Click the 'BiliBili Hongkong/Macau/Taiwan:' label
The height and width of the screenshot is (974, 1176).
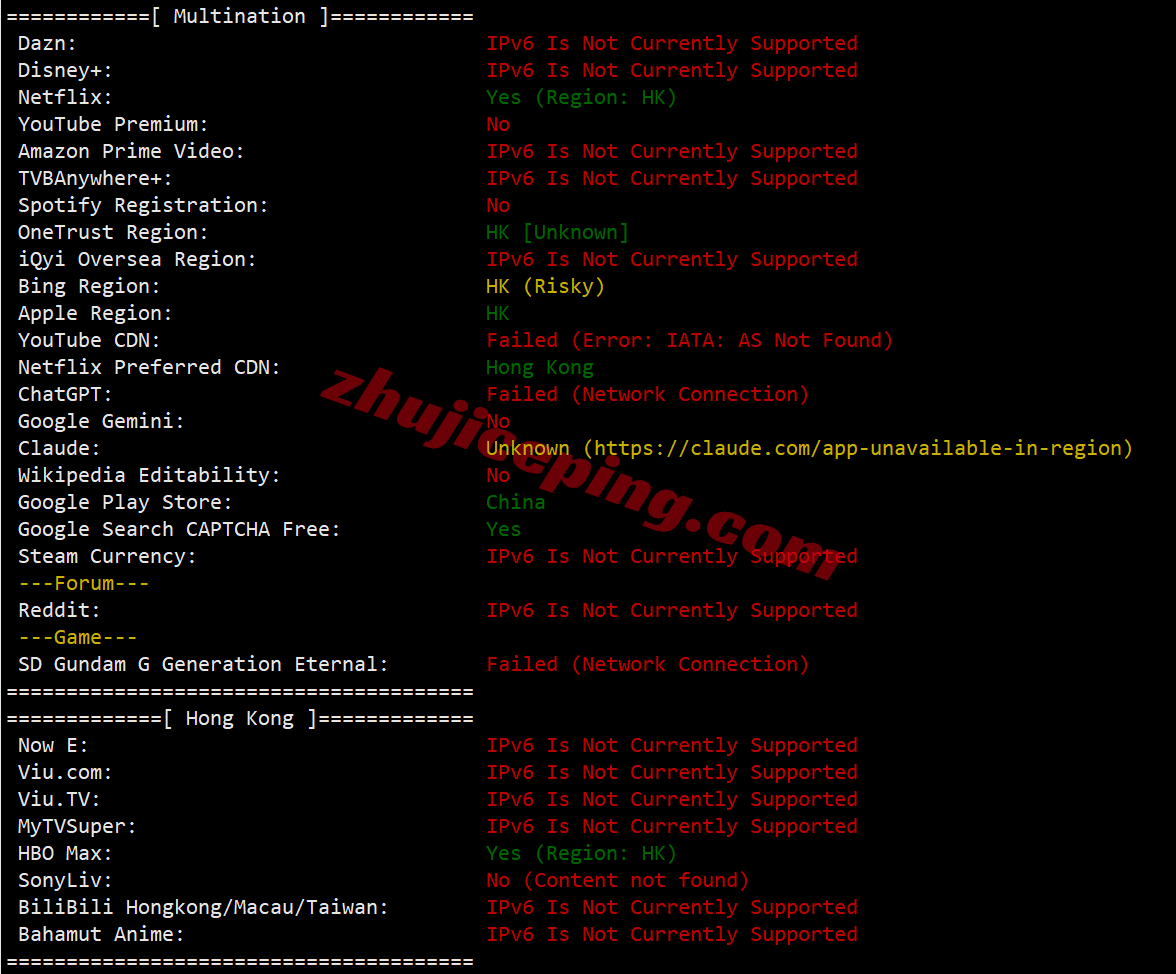pos(203,907)
